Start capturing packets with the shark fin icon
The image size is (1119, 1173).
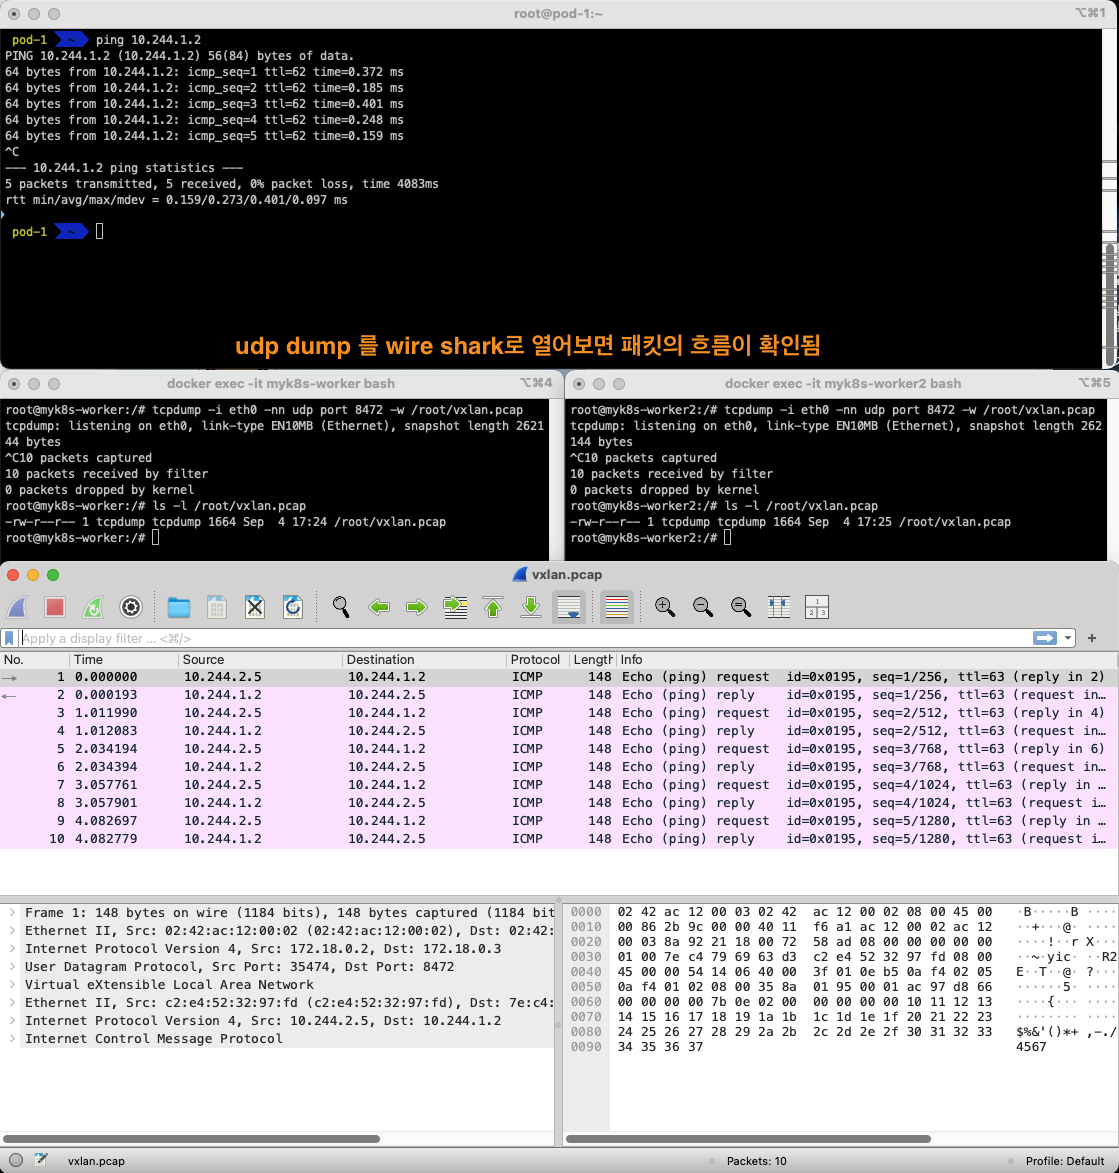point(17,607)
